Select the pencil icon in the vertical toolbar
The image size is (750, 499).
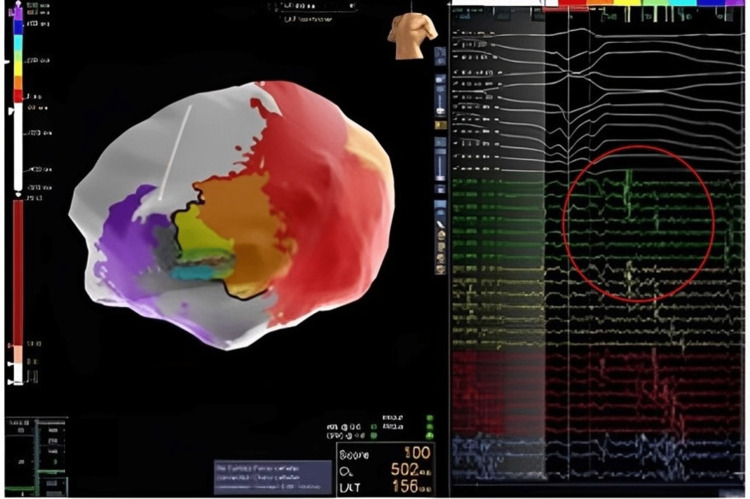440,223
